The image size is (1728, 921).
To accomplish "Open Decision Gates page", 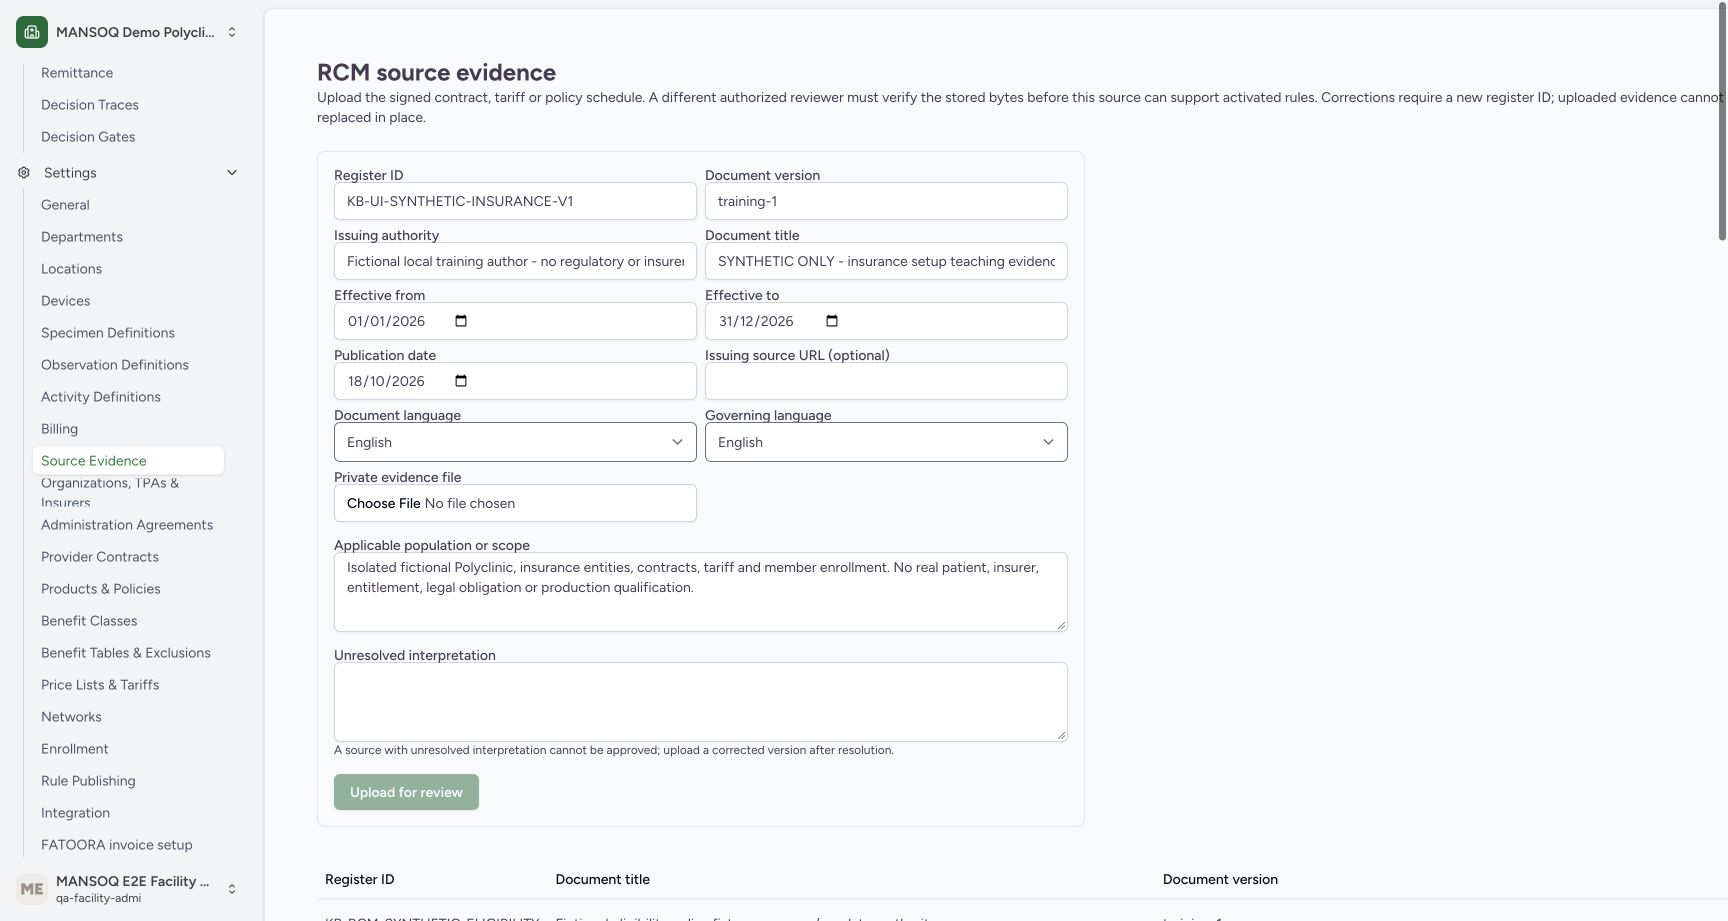I will coord(88,137).
